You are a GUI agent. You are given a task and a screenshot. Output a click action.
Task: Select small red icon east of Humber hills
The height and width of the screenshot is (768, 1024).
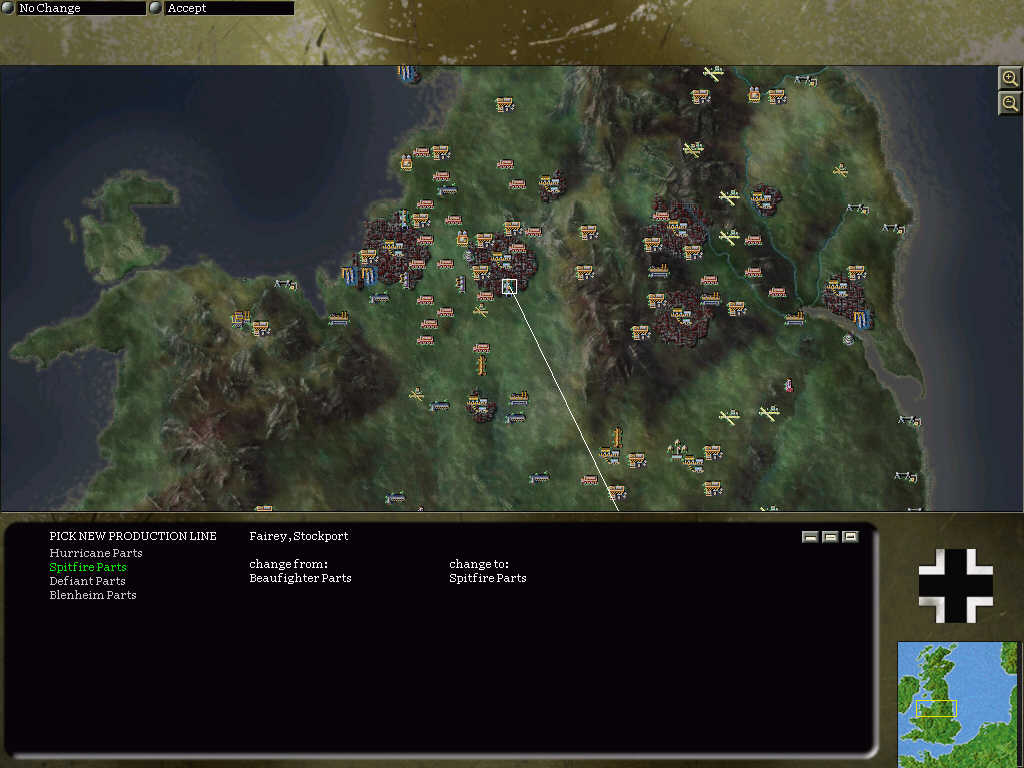click(x=789, y=385)
